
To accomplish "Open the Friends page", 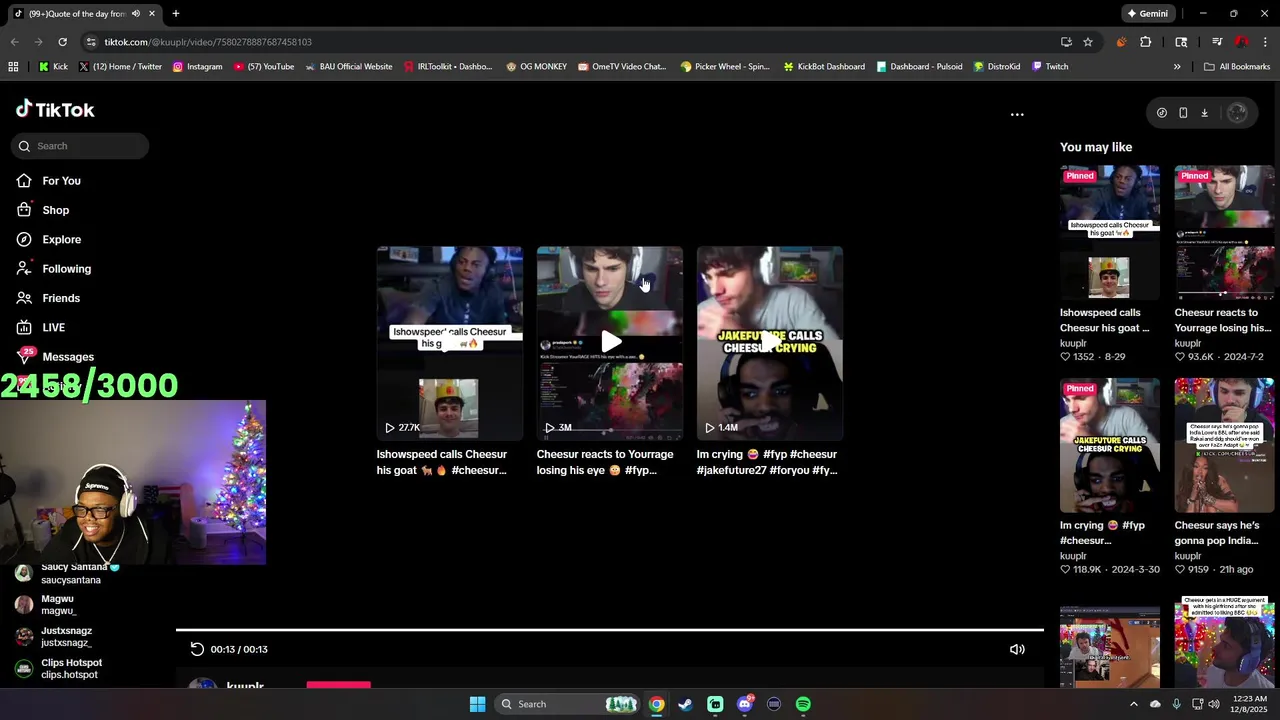I will tap(60, 298).
